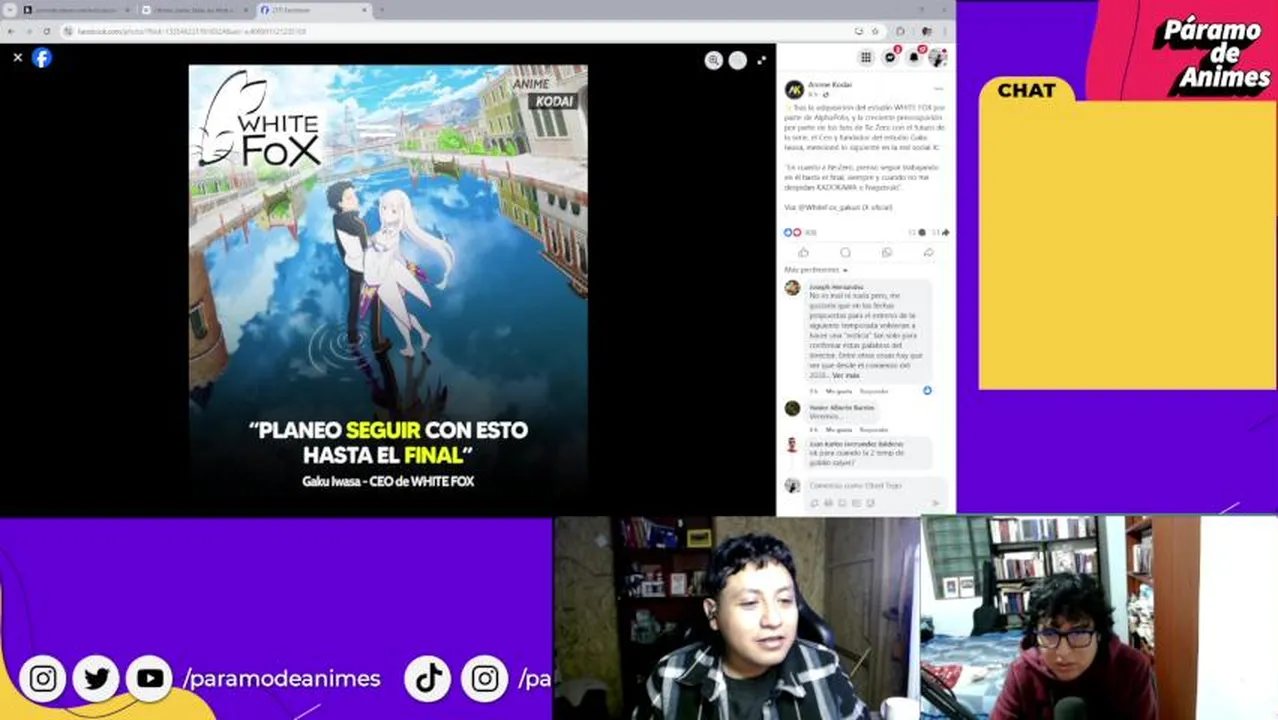Close the Facebook photo viewer with the X
This screenshot has width=1278, height=720.
coord(17,58)
